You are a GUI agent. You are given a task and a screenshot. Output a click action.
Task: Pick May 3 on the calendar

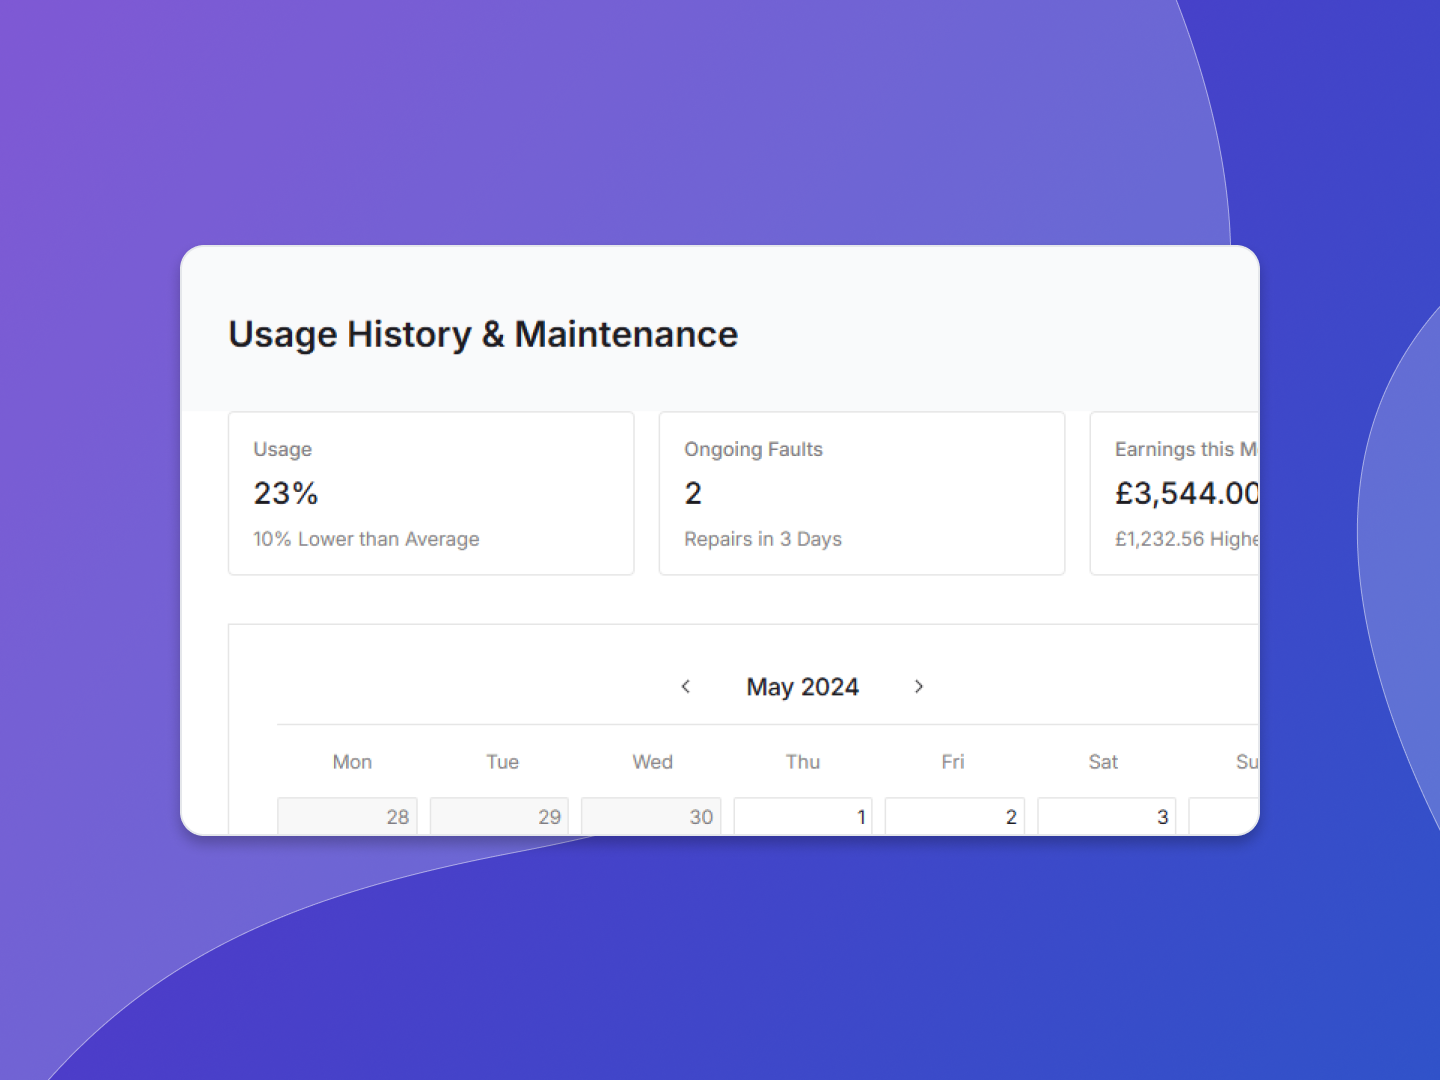click(1107, 816)
